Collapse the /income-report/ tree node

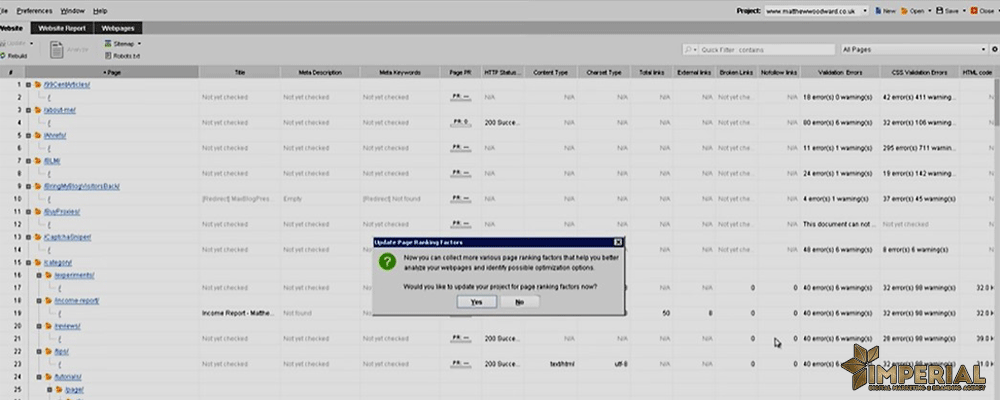38,300
